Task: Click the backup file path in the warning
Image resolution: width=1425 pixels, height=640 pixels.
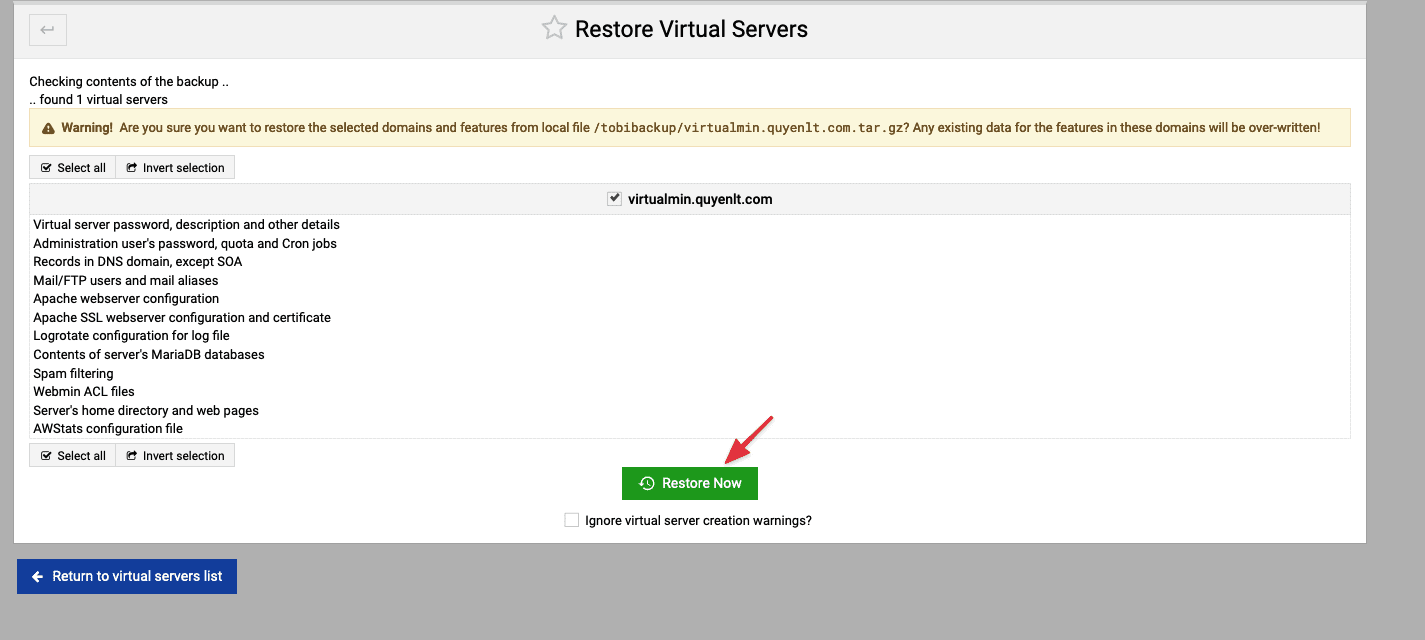Action: 749,128
